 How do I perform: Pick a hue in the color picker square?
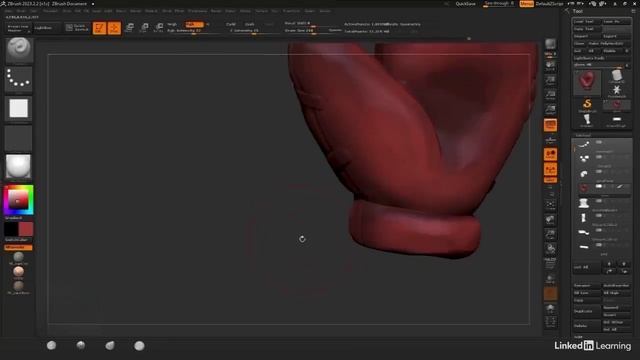(18, 200)
